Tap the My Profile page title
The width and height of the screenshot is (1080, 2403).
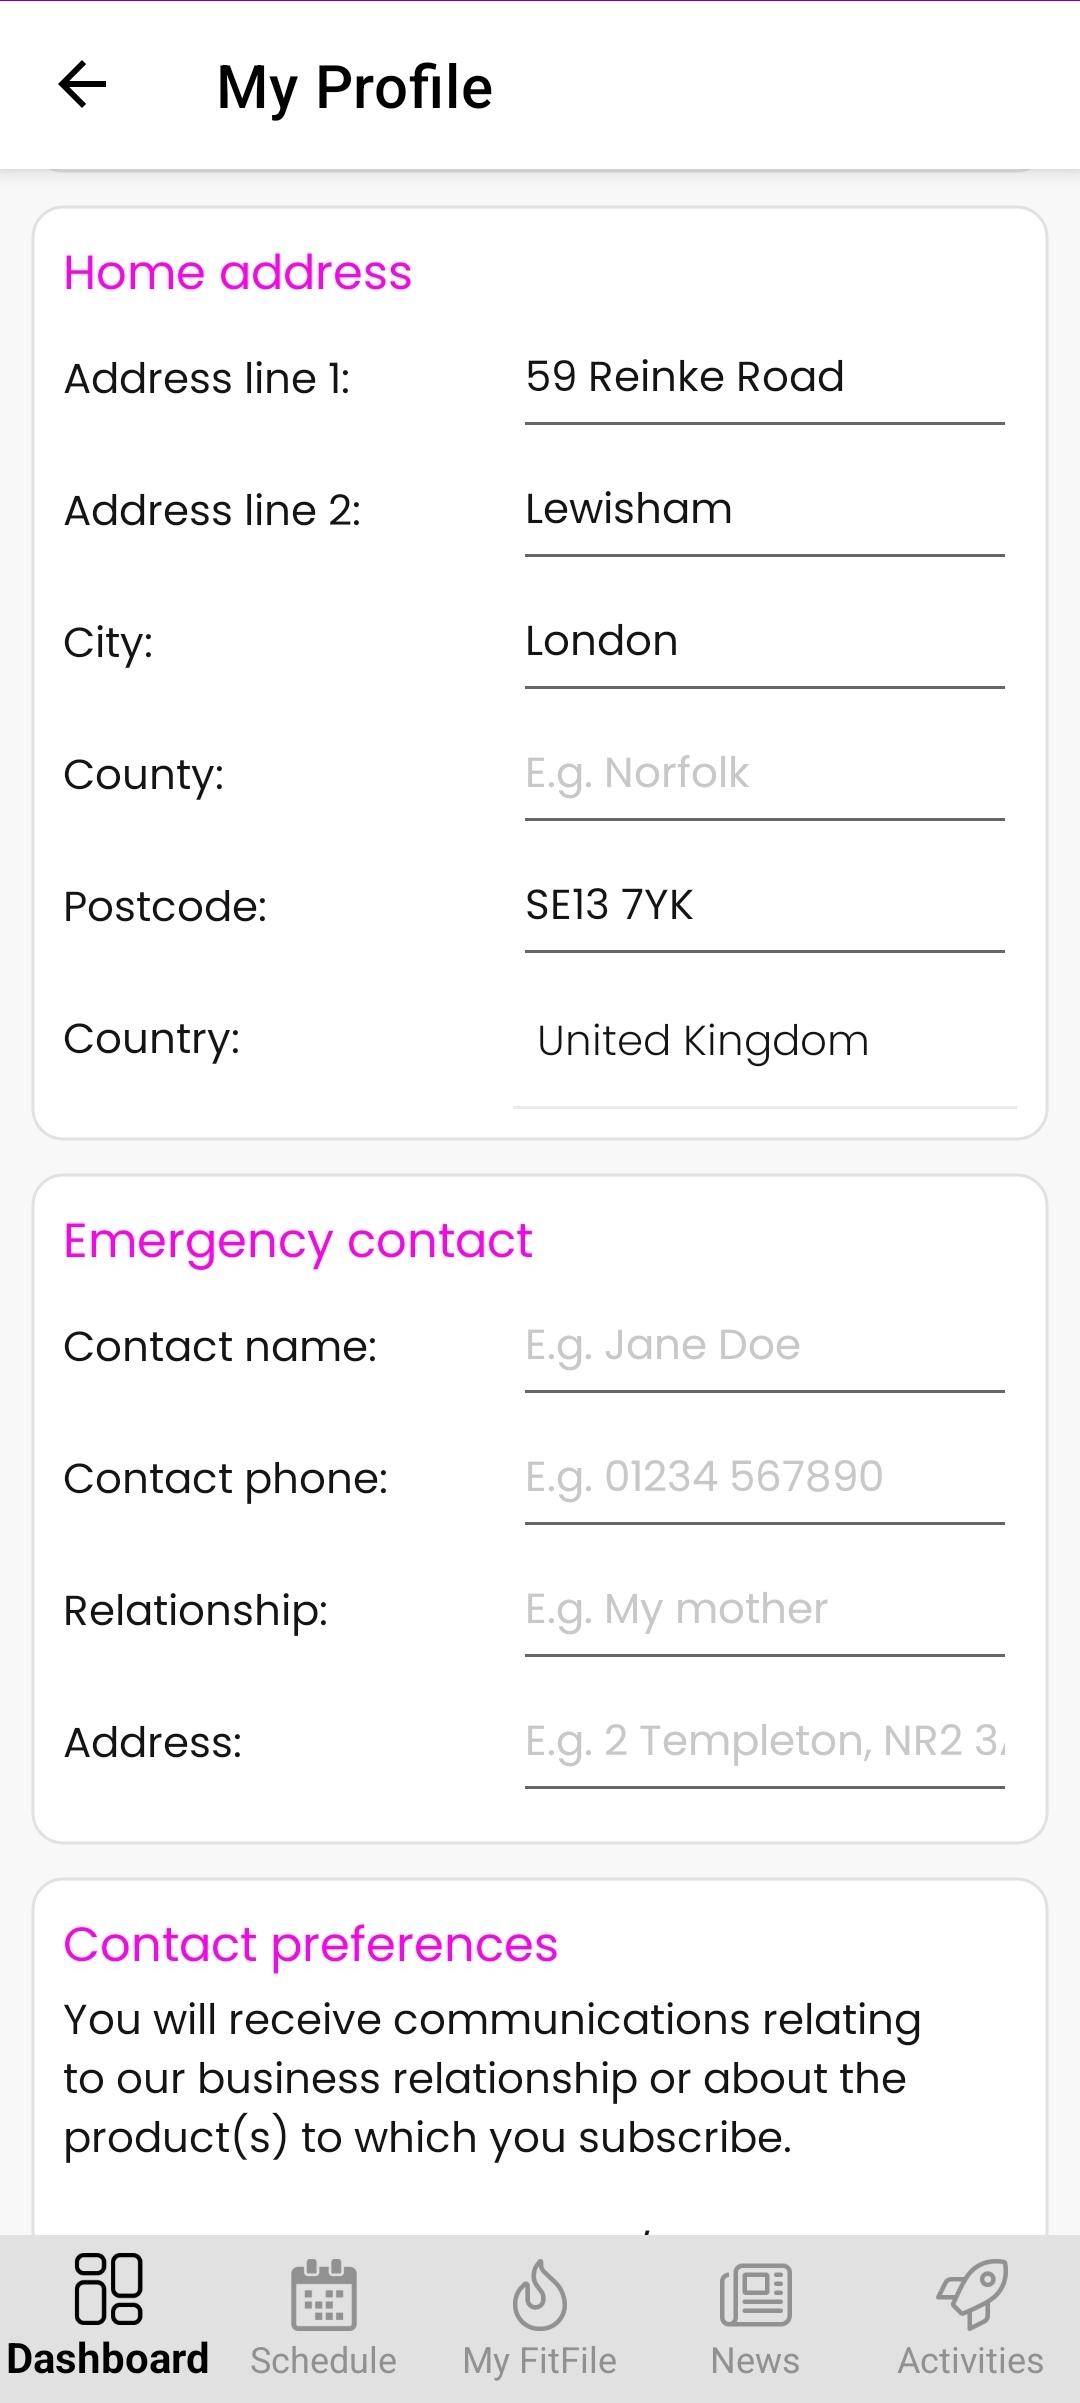354,87
